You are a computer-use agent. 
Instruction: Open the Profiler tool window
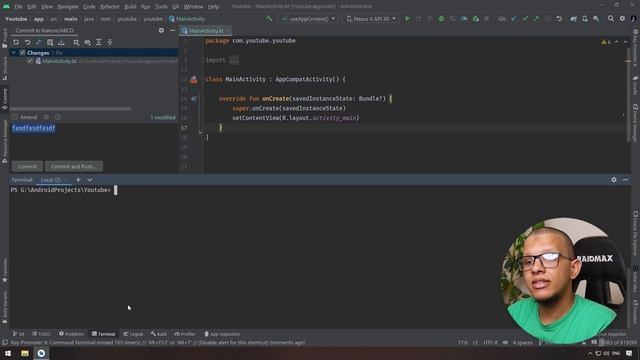(185, 334)
